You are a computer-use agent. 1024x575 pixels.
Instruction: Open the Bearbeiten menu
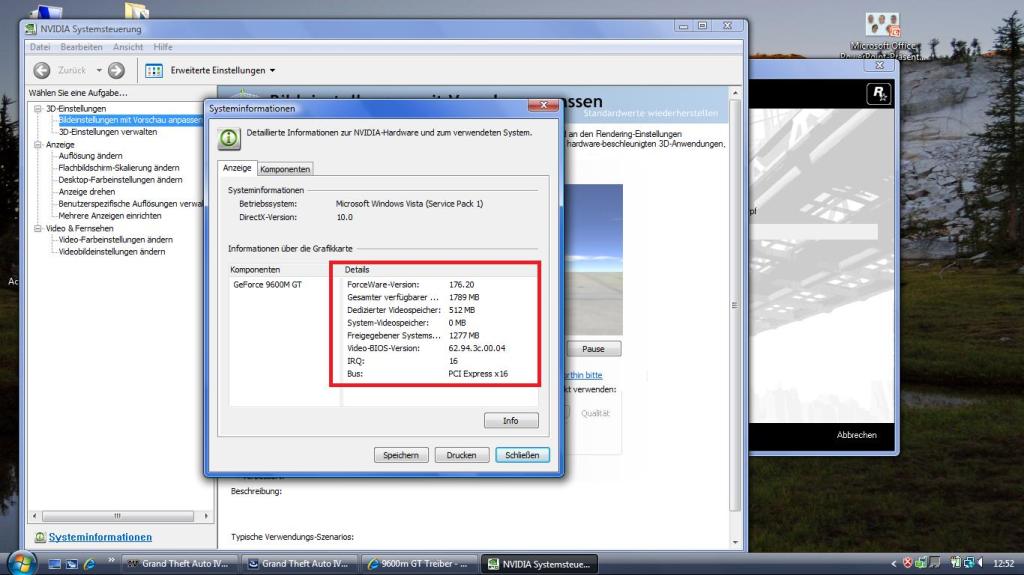(81, 47)
